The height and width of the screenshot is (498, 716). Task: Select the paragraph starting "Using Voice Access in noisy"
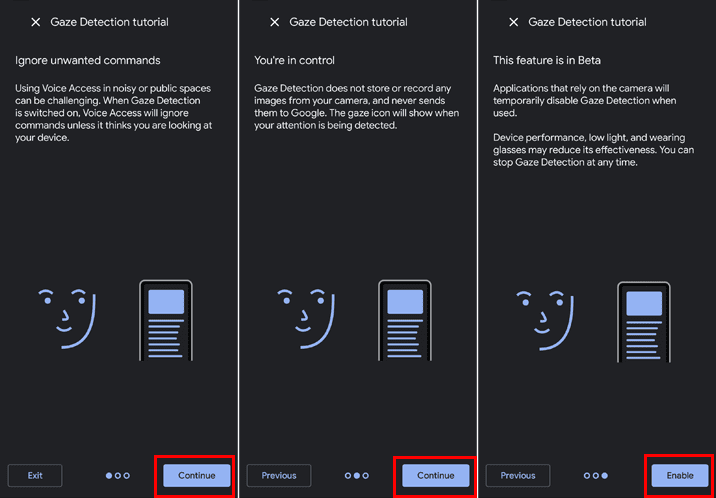(114, 113)
